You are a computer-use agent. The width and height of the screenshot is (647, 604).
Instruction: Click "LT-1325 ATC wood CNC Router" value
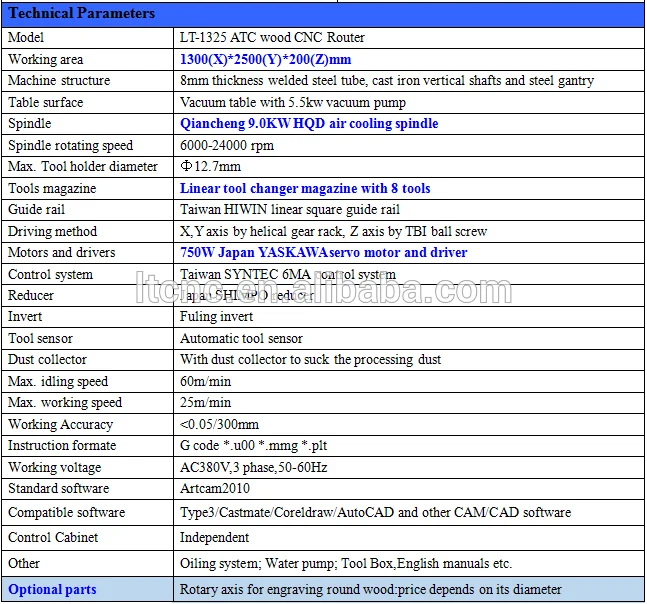click(x=272, y=38)
